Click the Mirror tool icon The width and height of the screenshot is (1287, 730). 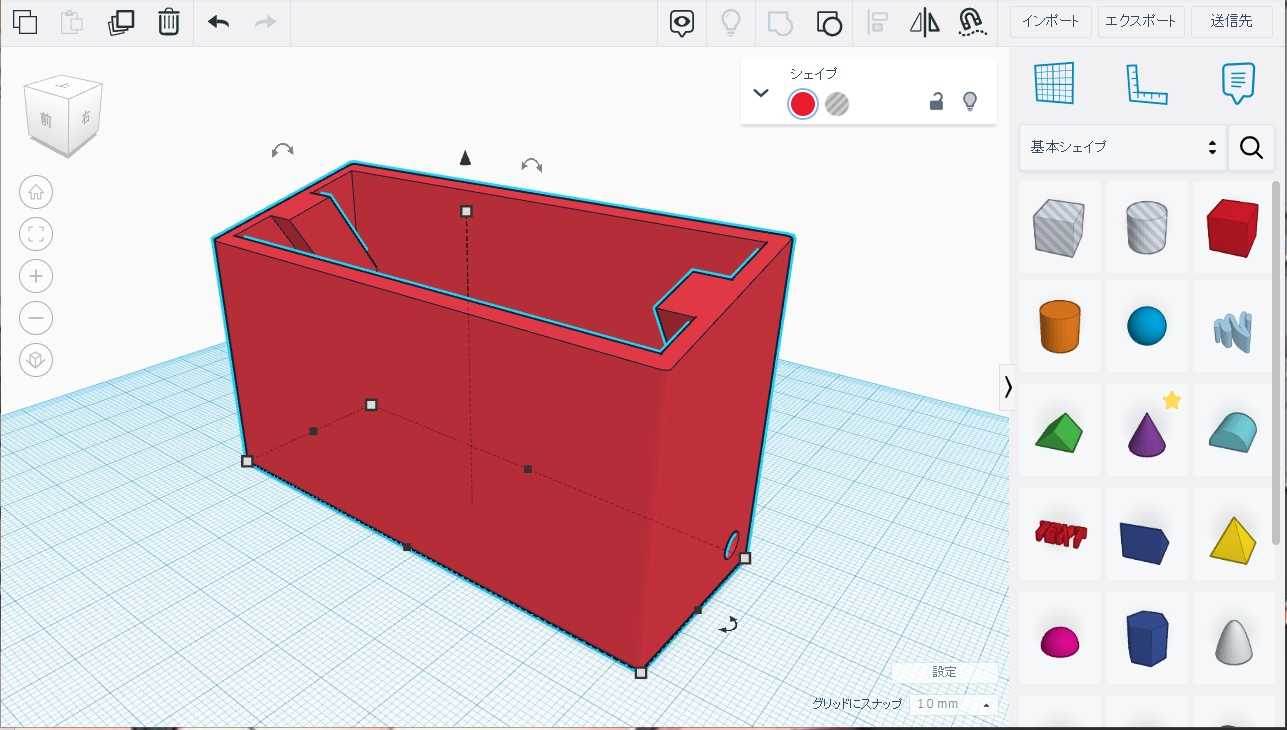pos(924,22)
